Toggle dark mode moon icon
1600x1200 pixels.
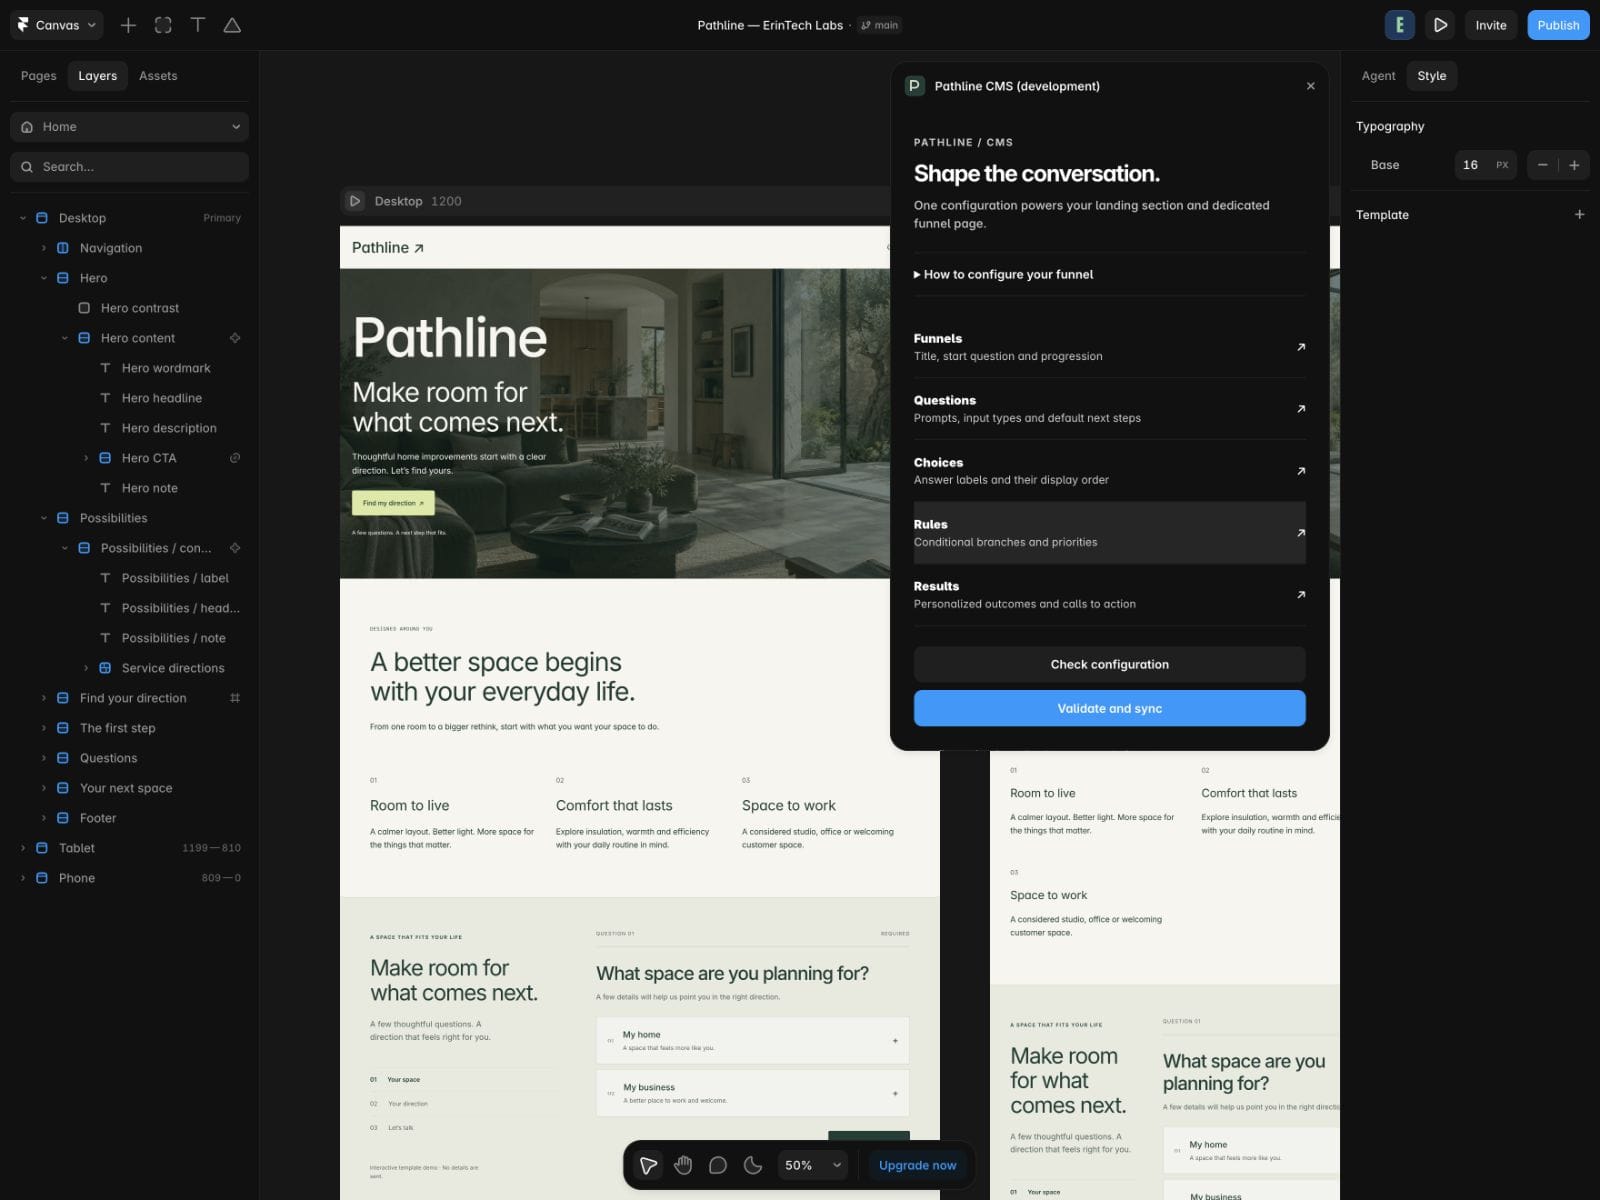753,1165
